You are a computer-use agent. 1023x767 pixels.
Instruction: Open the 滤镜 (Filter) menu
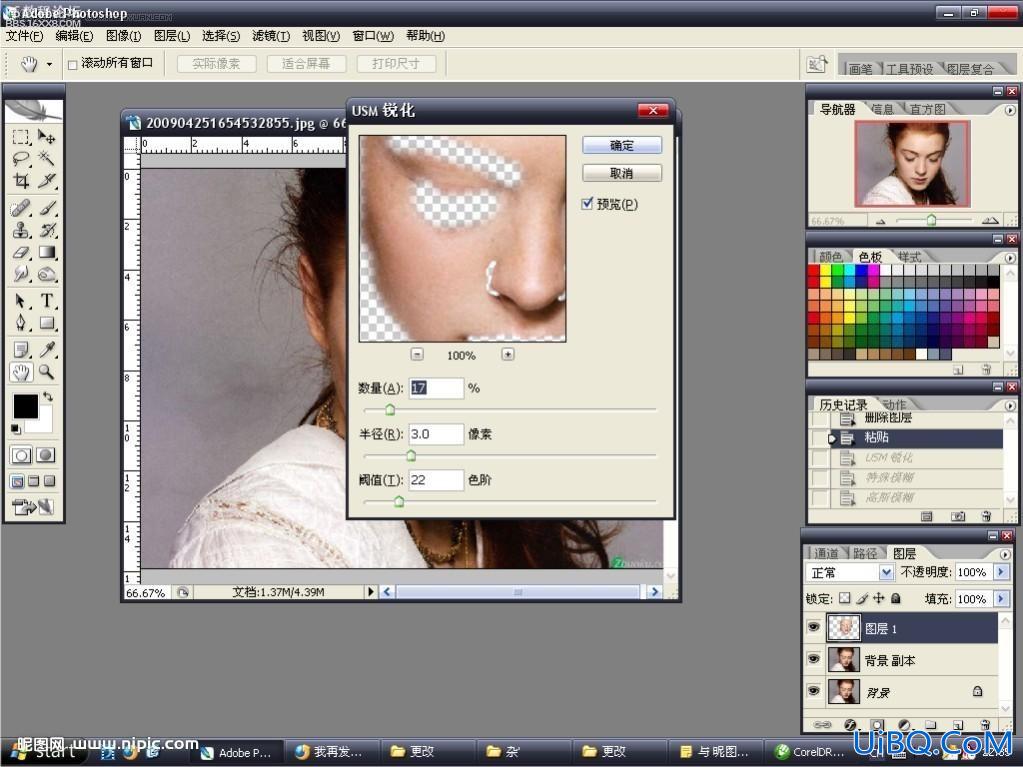270,36
